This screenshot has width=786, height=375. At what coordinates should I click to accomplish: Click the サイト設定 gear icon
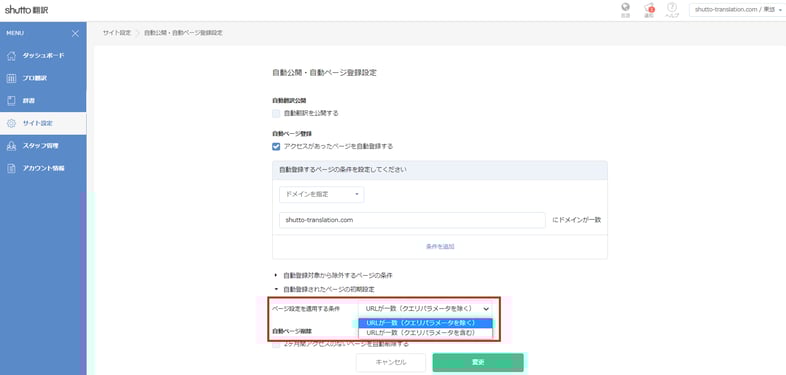12,123
